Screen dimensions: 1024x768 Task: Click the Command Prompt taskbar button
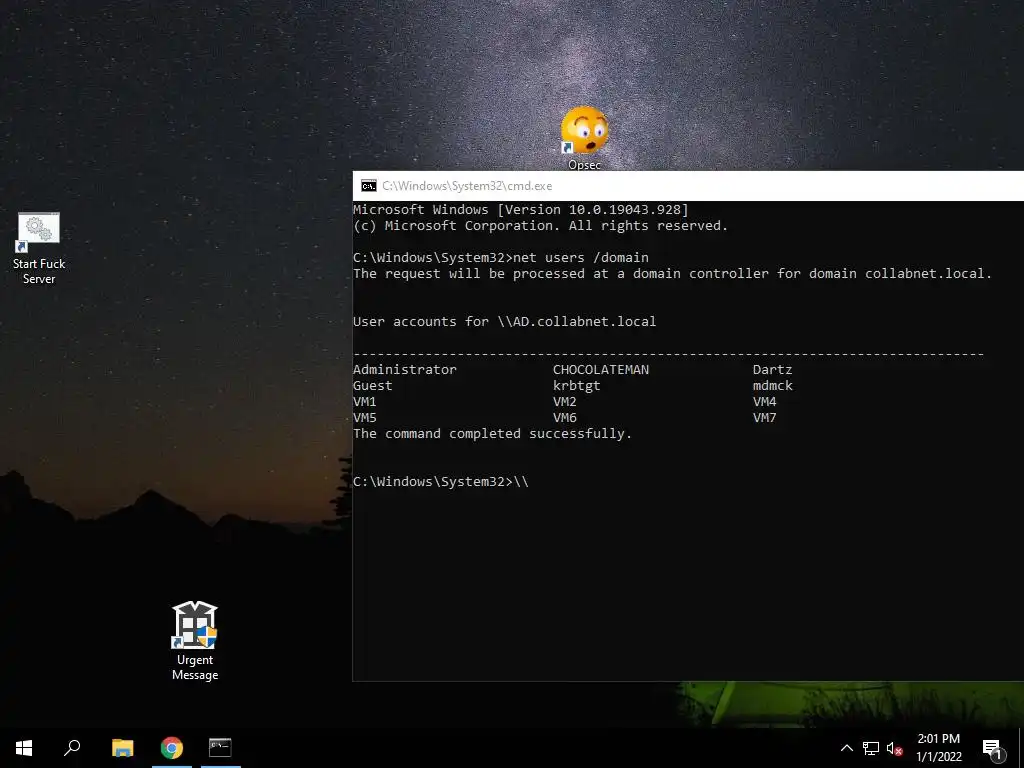coord(221,748)
